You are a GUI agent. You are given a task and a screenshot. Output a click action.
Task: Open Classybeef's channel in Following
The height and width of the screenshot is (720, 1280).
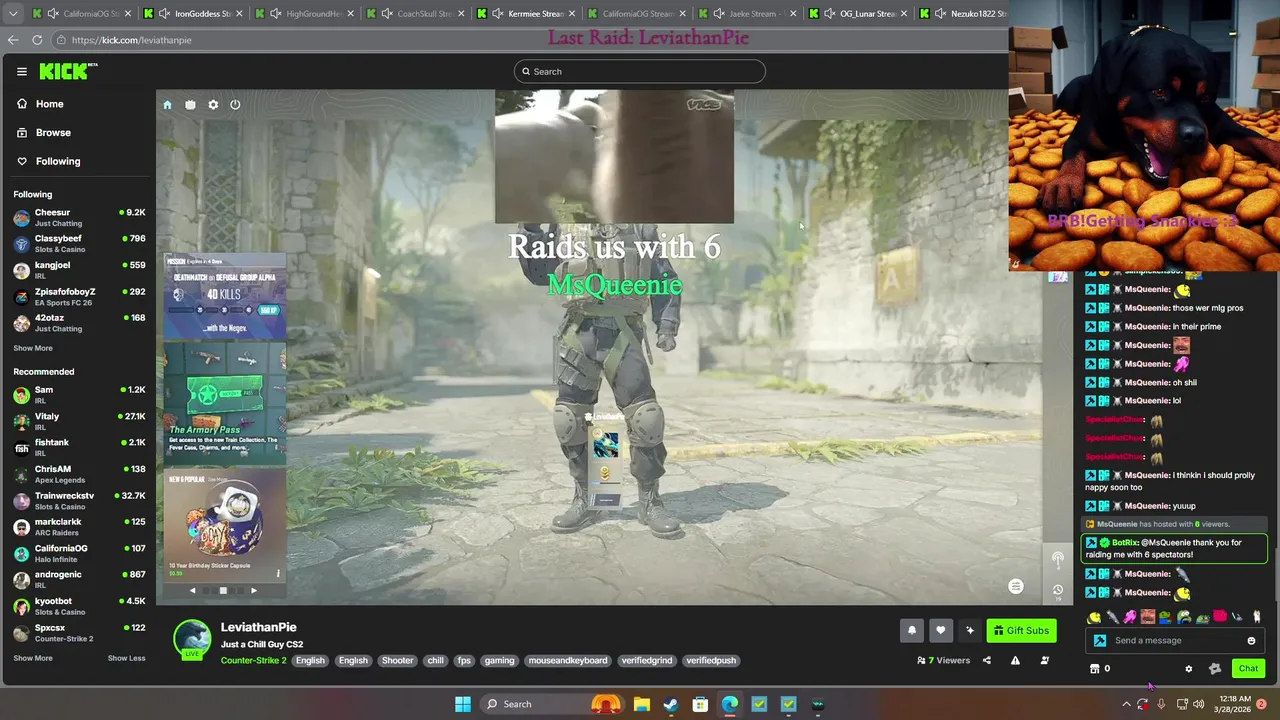coord(79,243)
